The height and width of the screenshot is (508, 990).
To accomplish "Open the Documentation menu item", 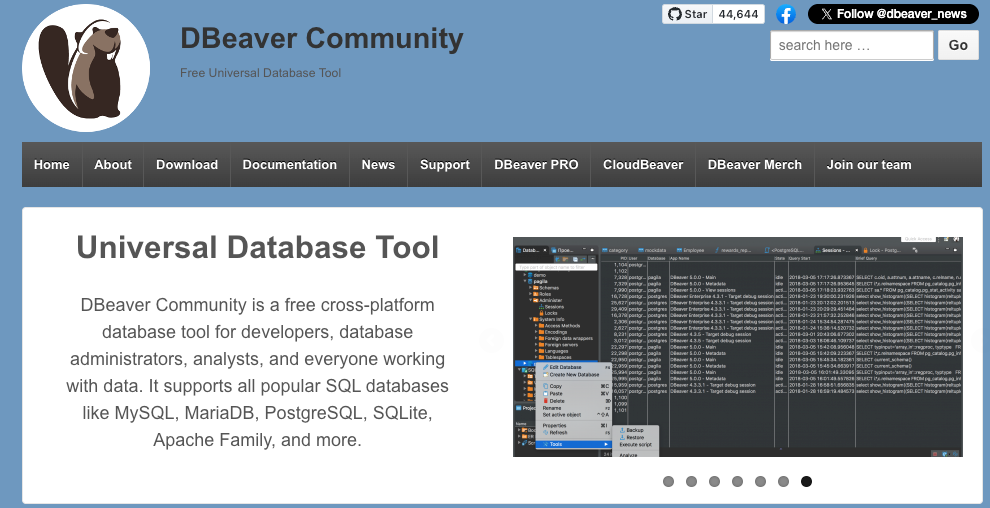I will (290, 165).
